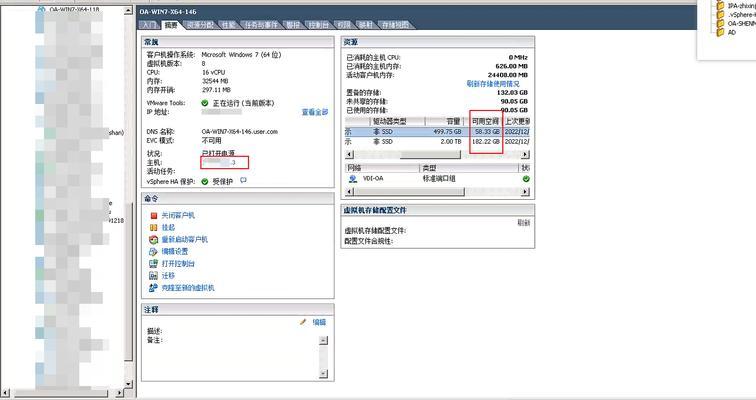Switch to the 权限 tab

(344, 25)
